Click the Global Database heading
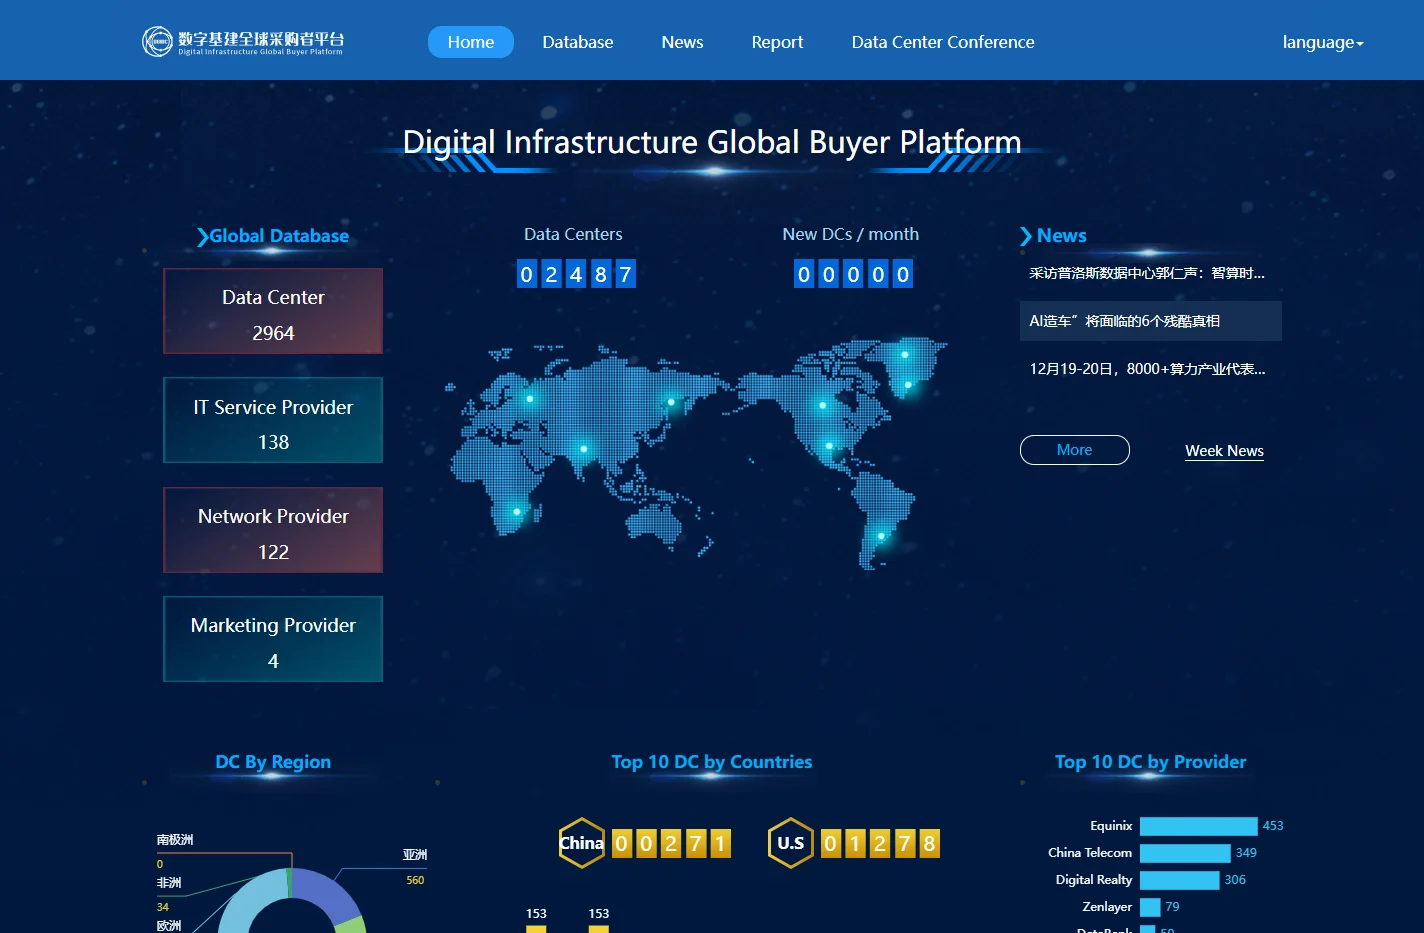 (x=279, y=236)
